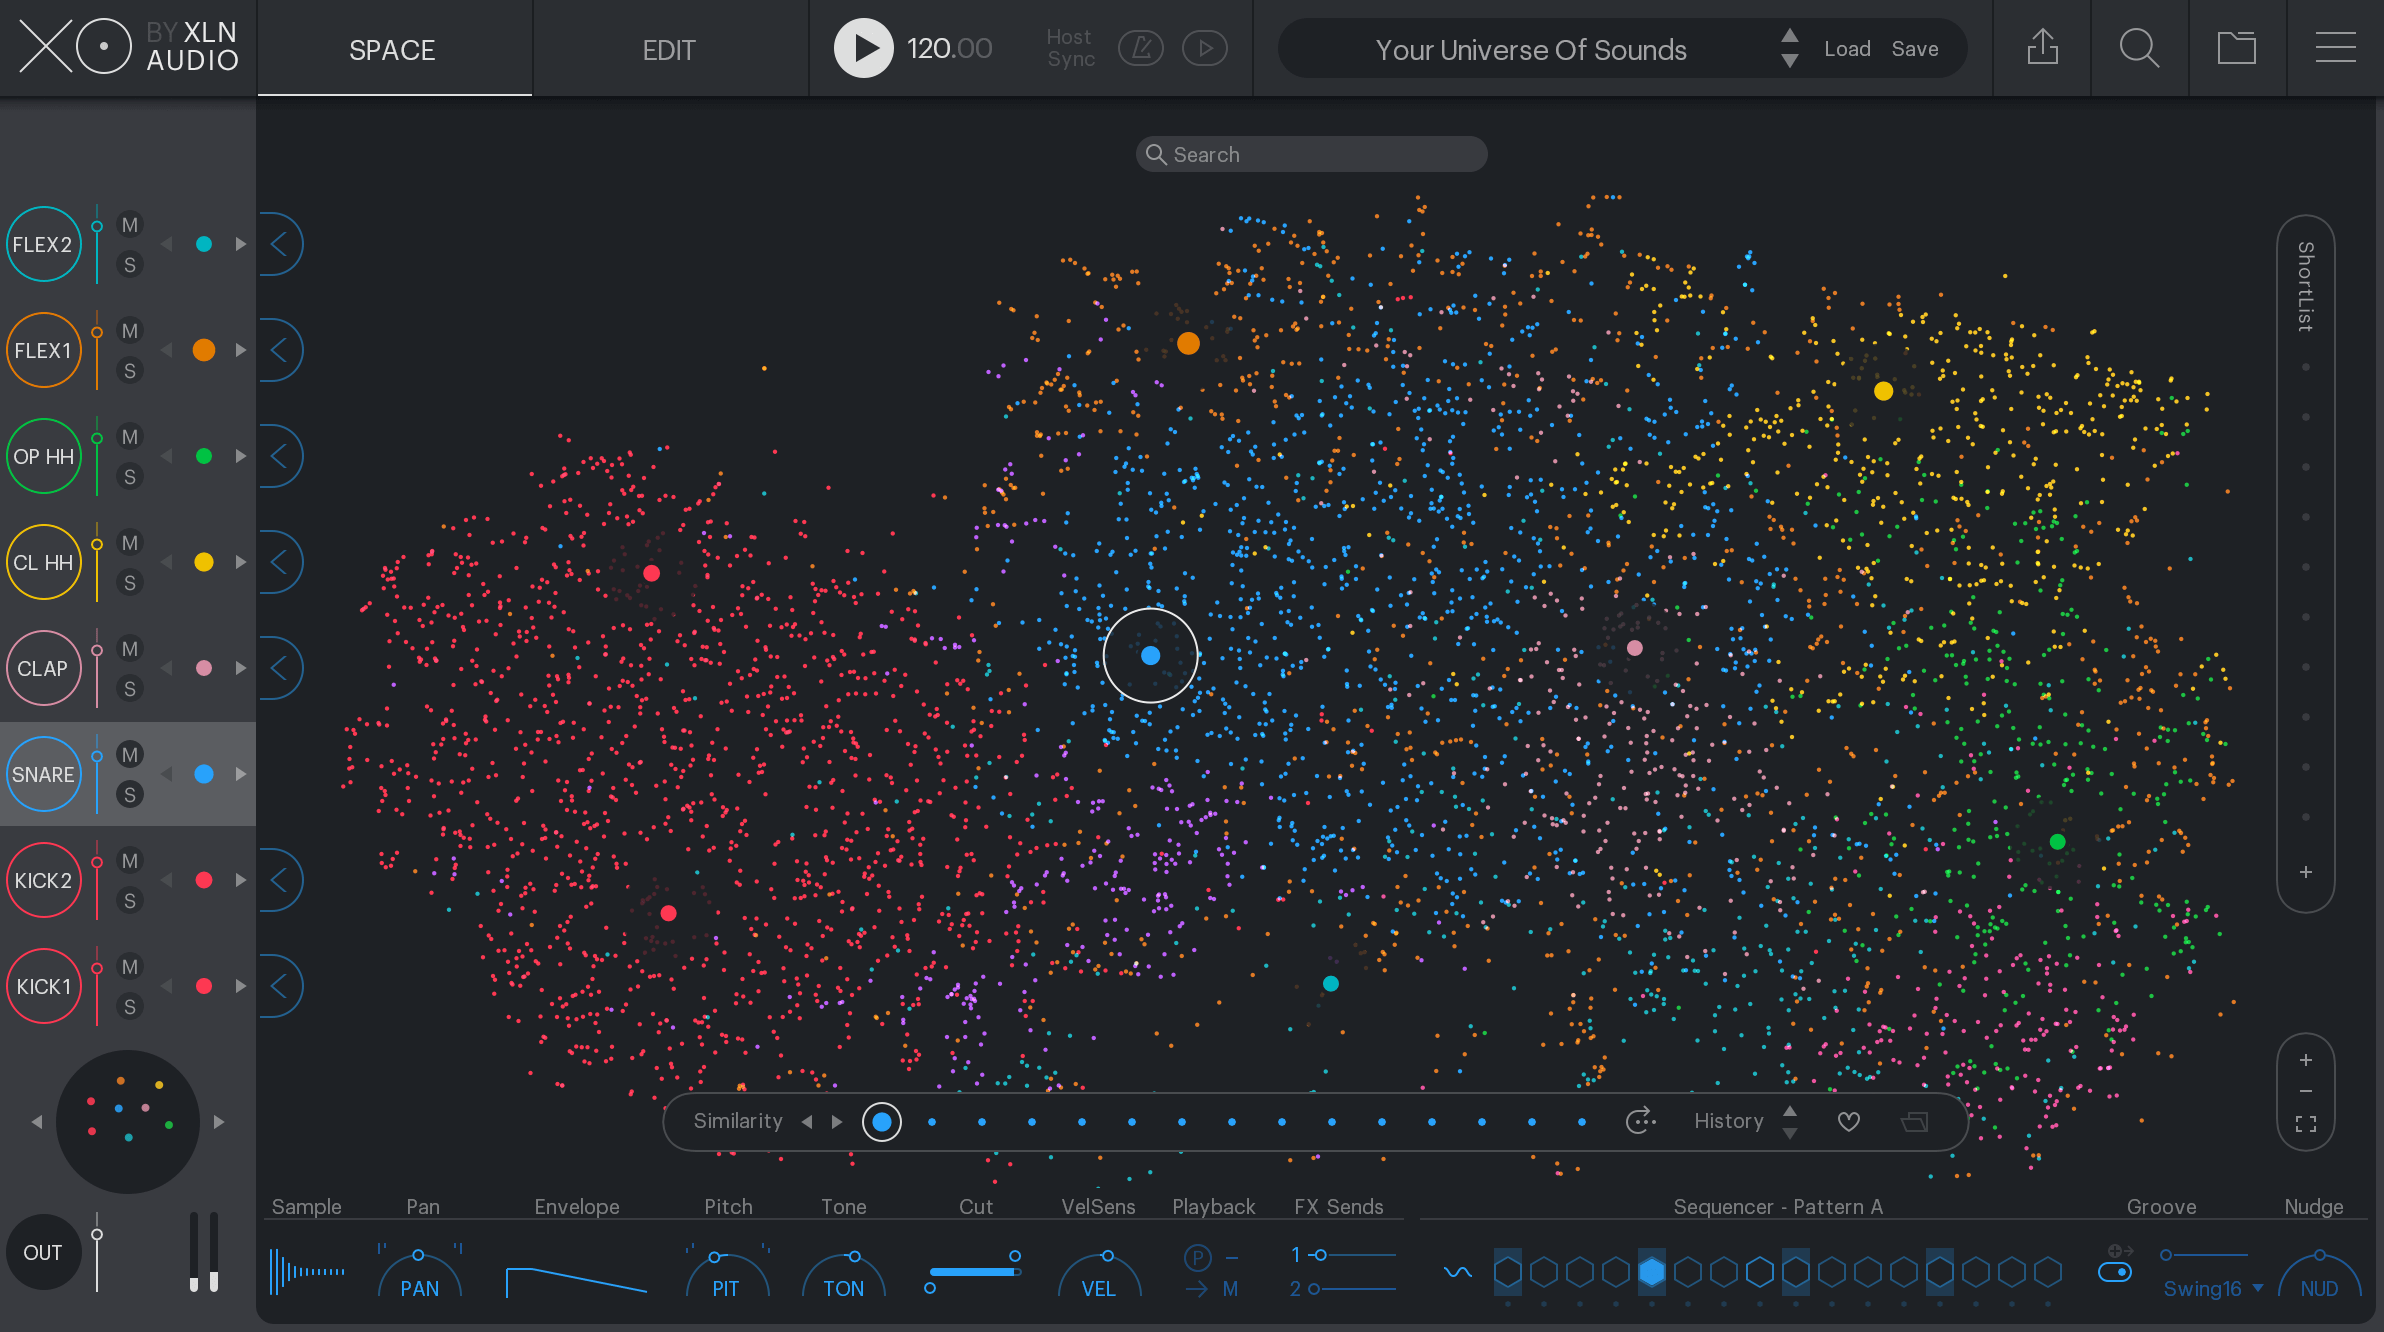Toggle the groove switch left of Swing16
The width and height of the screenshot is (2384, 1332).
(x=2115, y=1272)
